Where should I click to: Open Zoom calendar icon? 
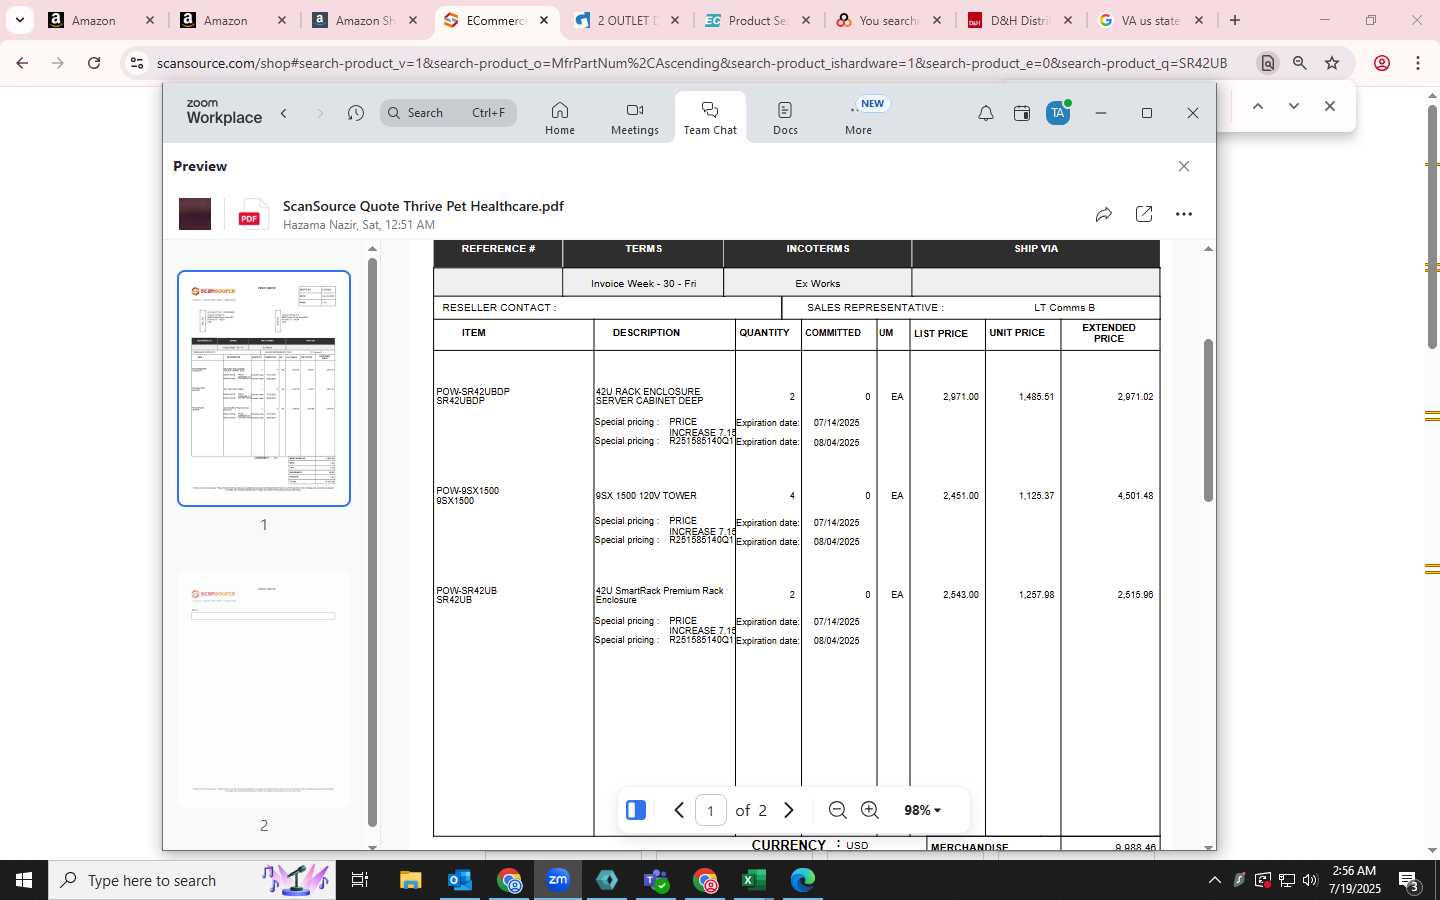pyautogui.click(x=1022, y=113)
